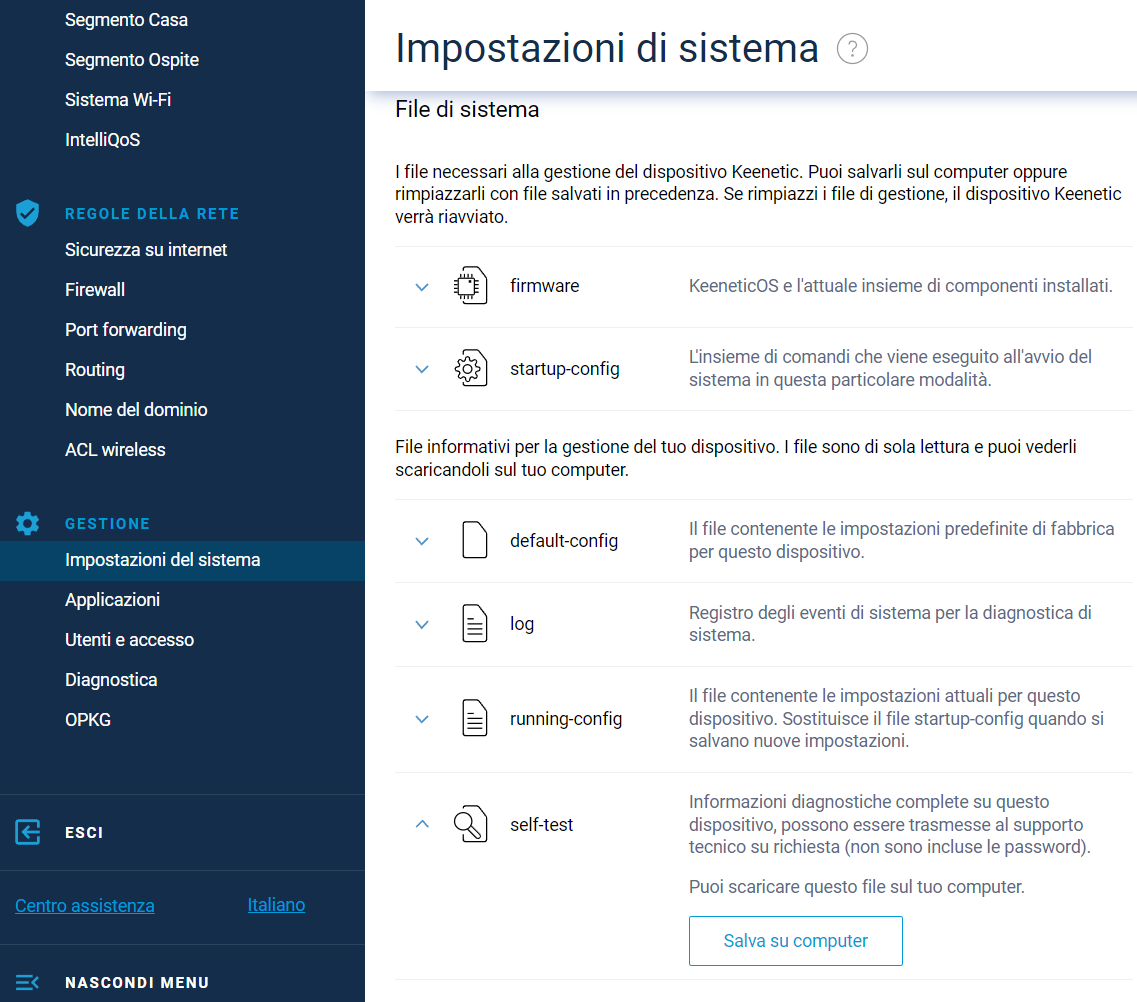Image resolution: width=1137 pixels, height=1002 pixels.
Task: Collapse the self-test section
Action: click(x=422, y=825)
